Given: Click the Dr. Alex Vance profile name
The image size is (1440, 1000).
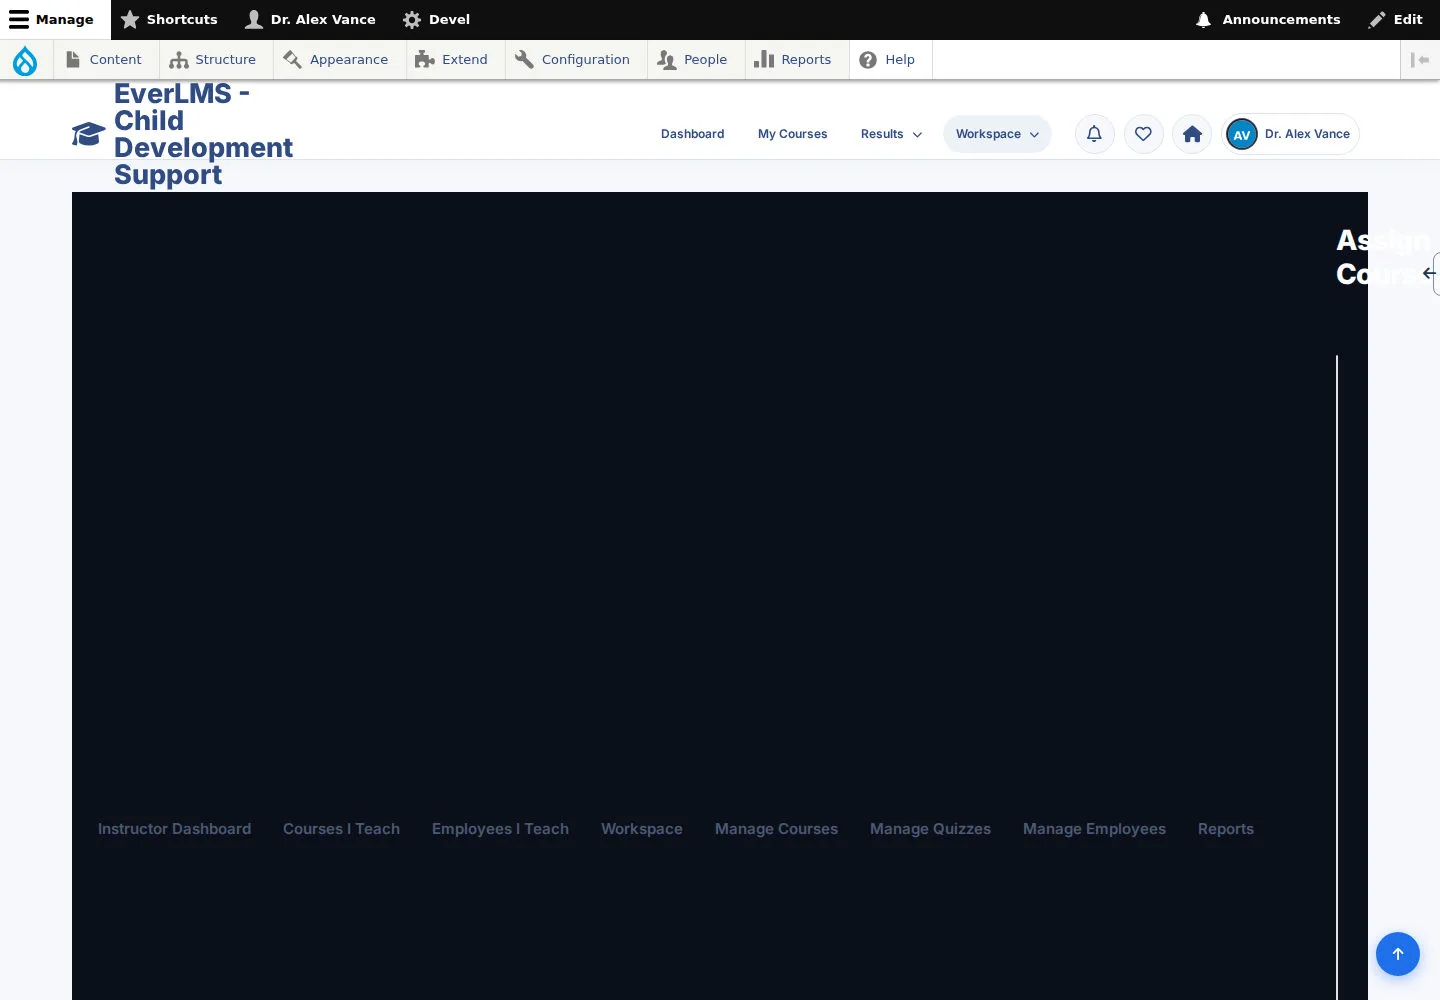Looking at the screenshot, I should coord(1307,134).
